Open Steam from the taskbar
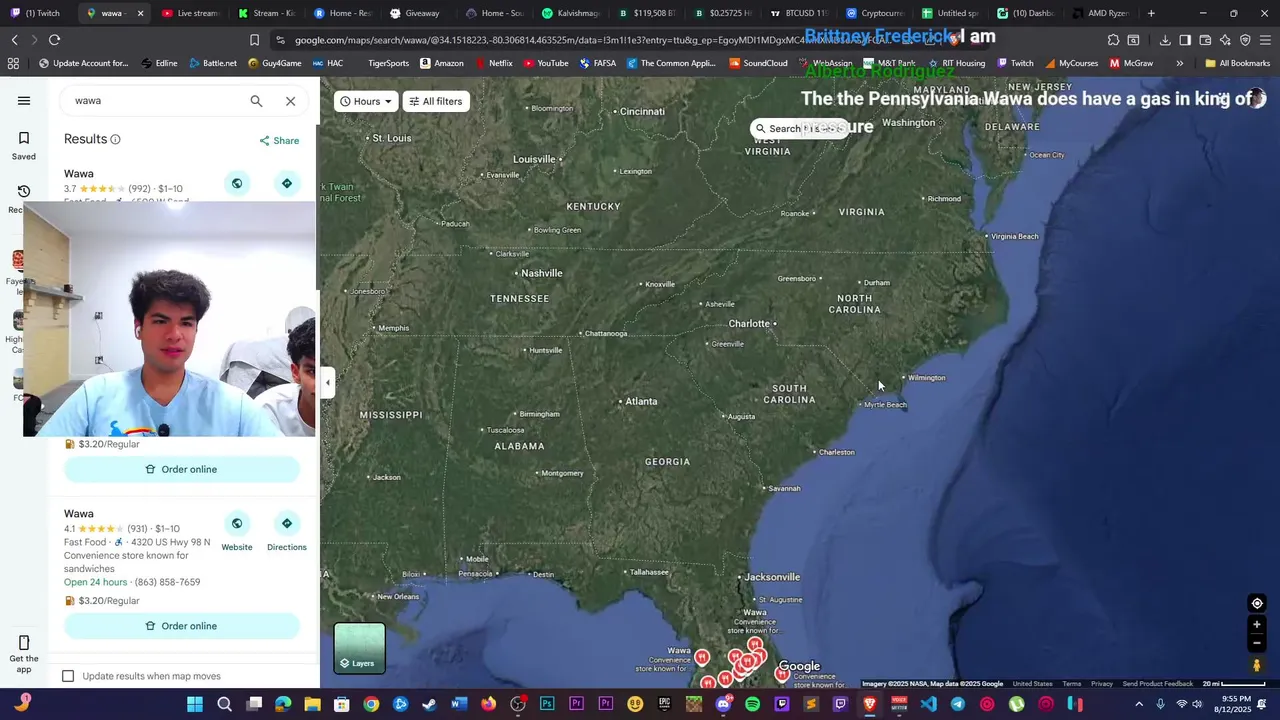Image resolution: width=1280 pixels, height=720 pixels. (x=430, y=704)
